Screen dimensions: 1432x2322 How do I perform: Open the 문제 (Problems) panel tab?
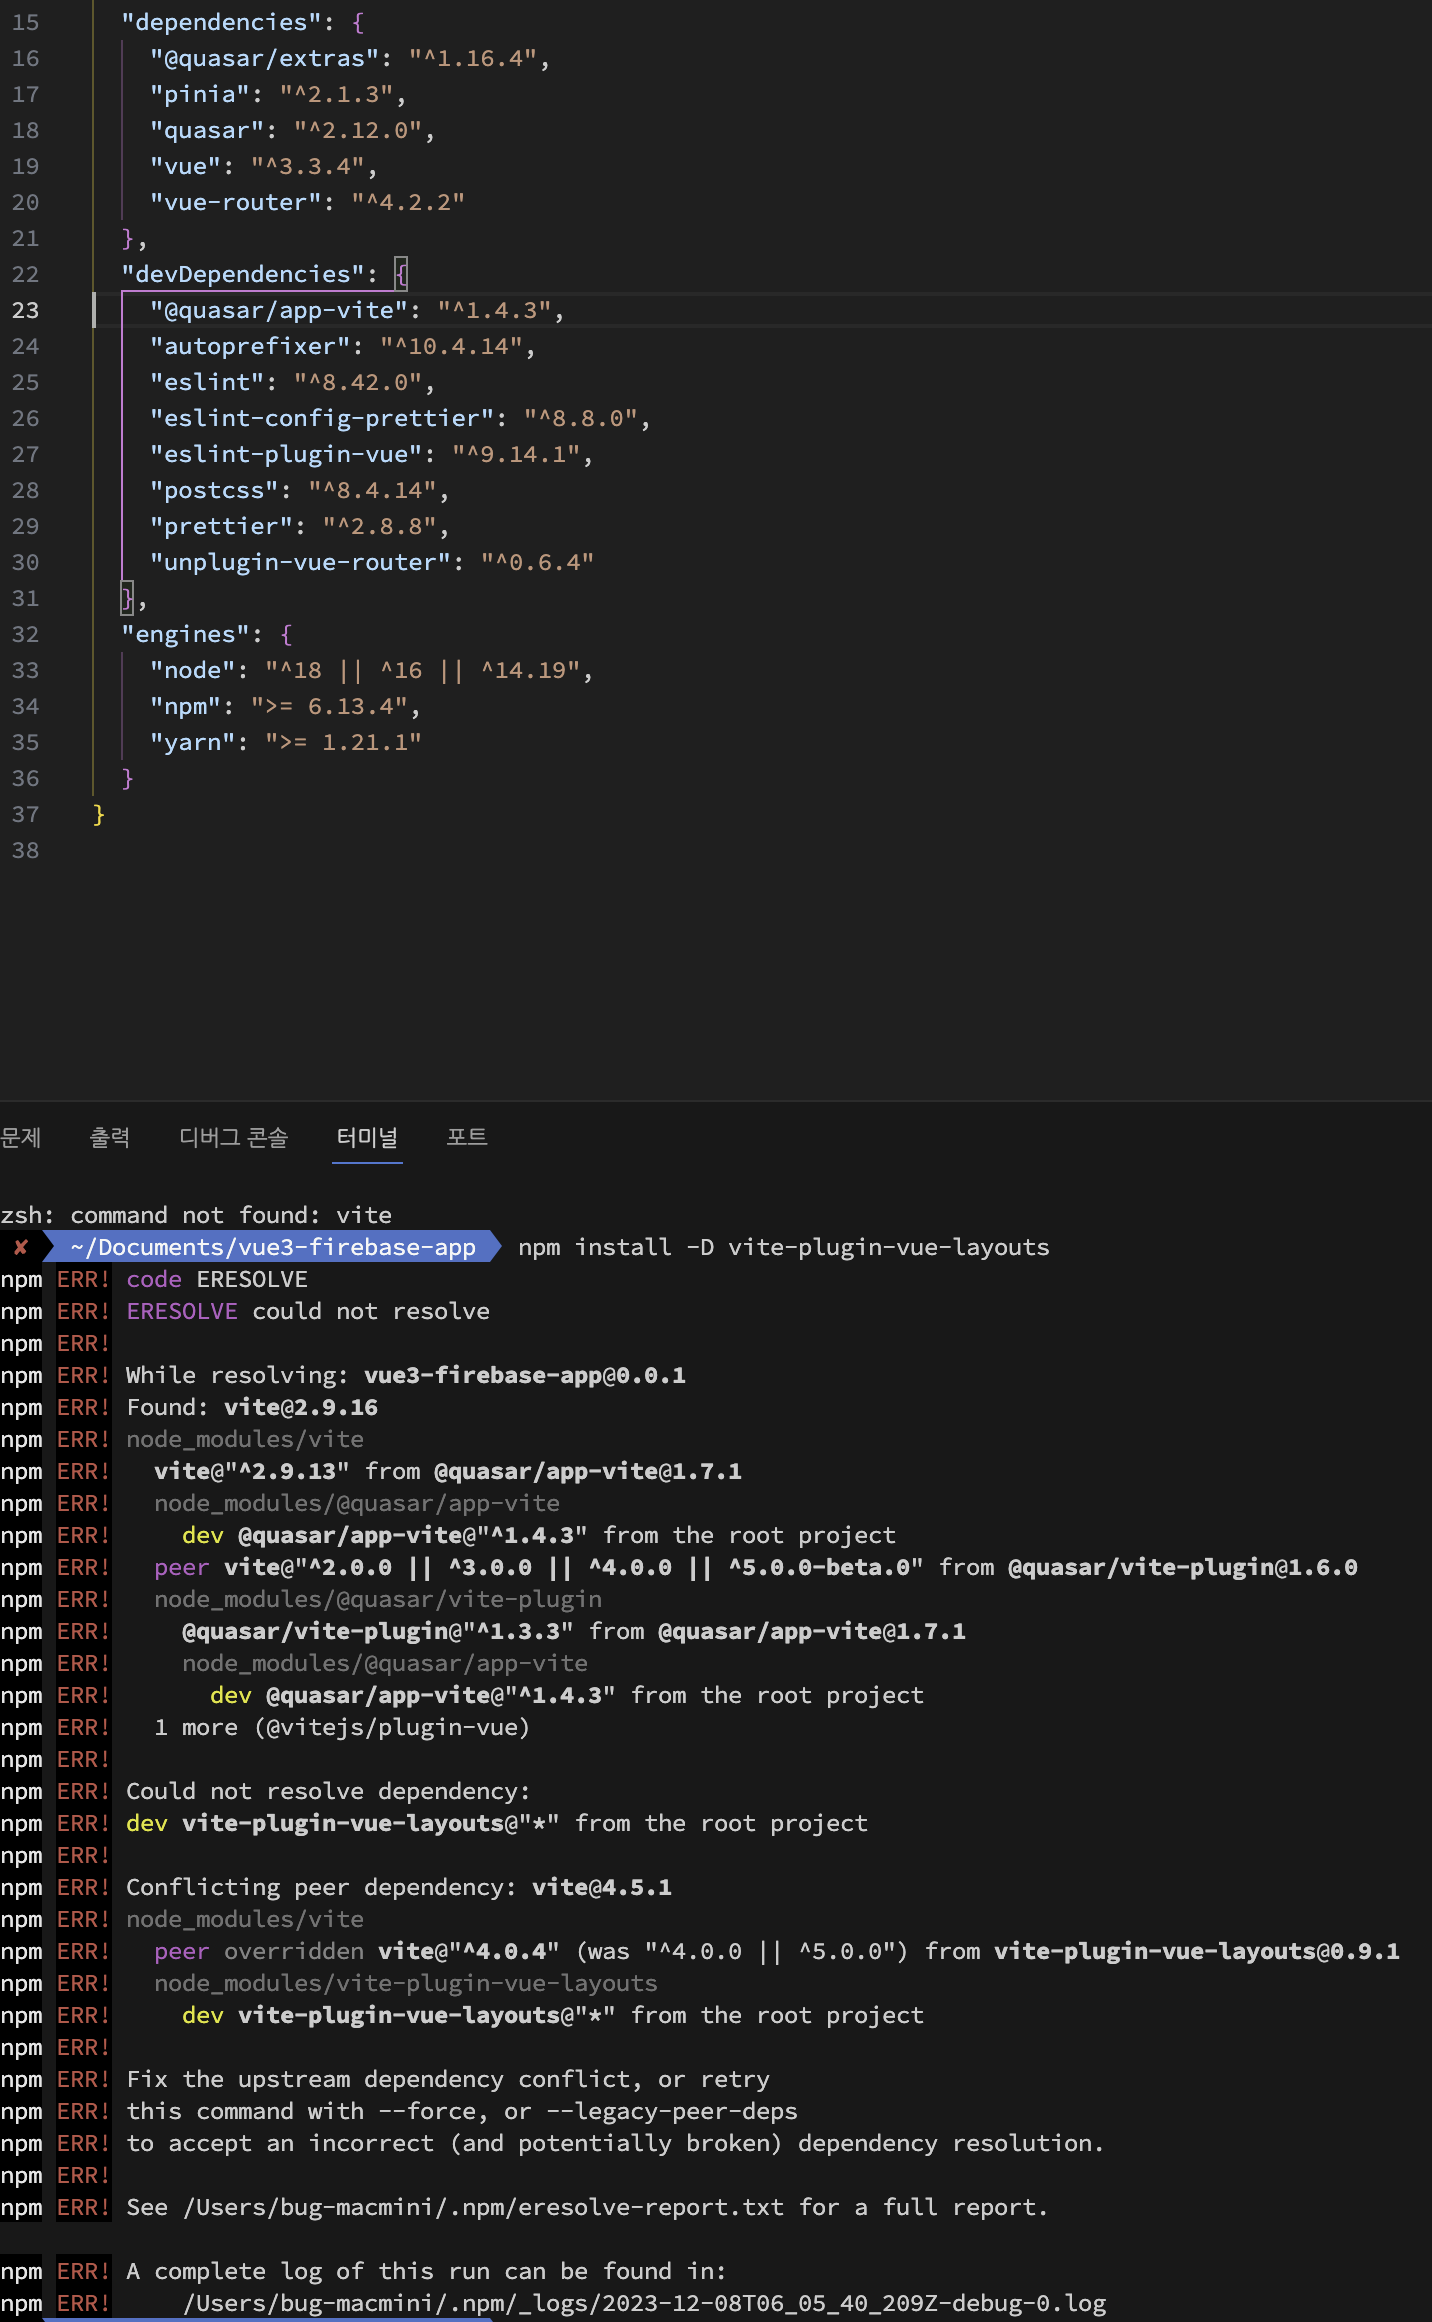point(21,1137)
